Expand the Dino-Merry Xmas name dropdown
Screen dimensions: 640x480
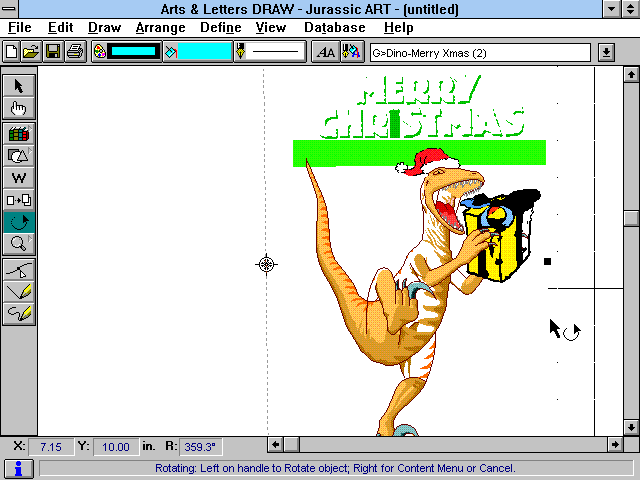pyautogui.click(x=606, y=52)
